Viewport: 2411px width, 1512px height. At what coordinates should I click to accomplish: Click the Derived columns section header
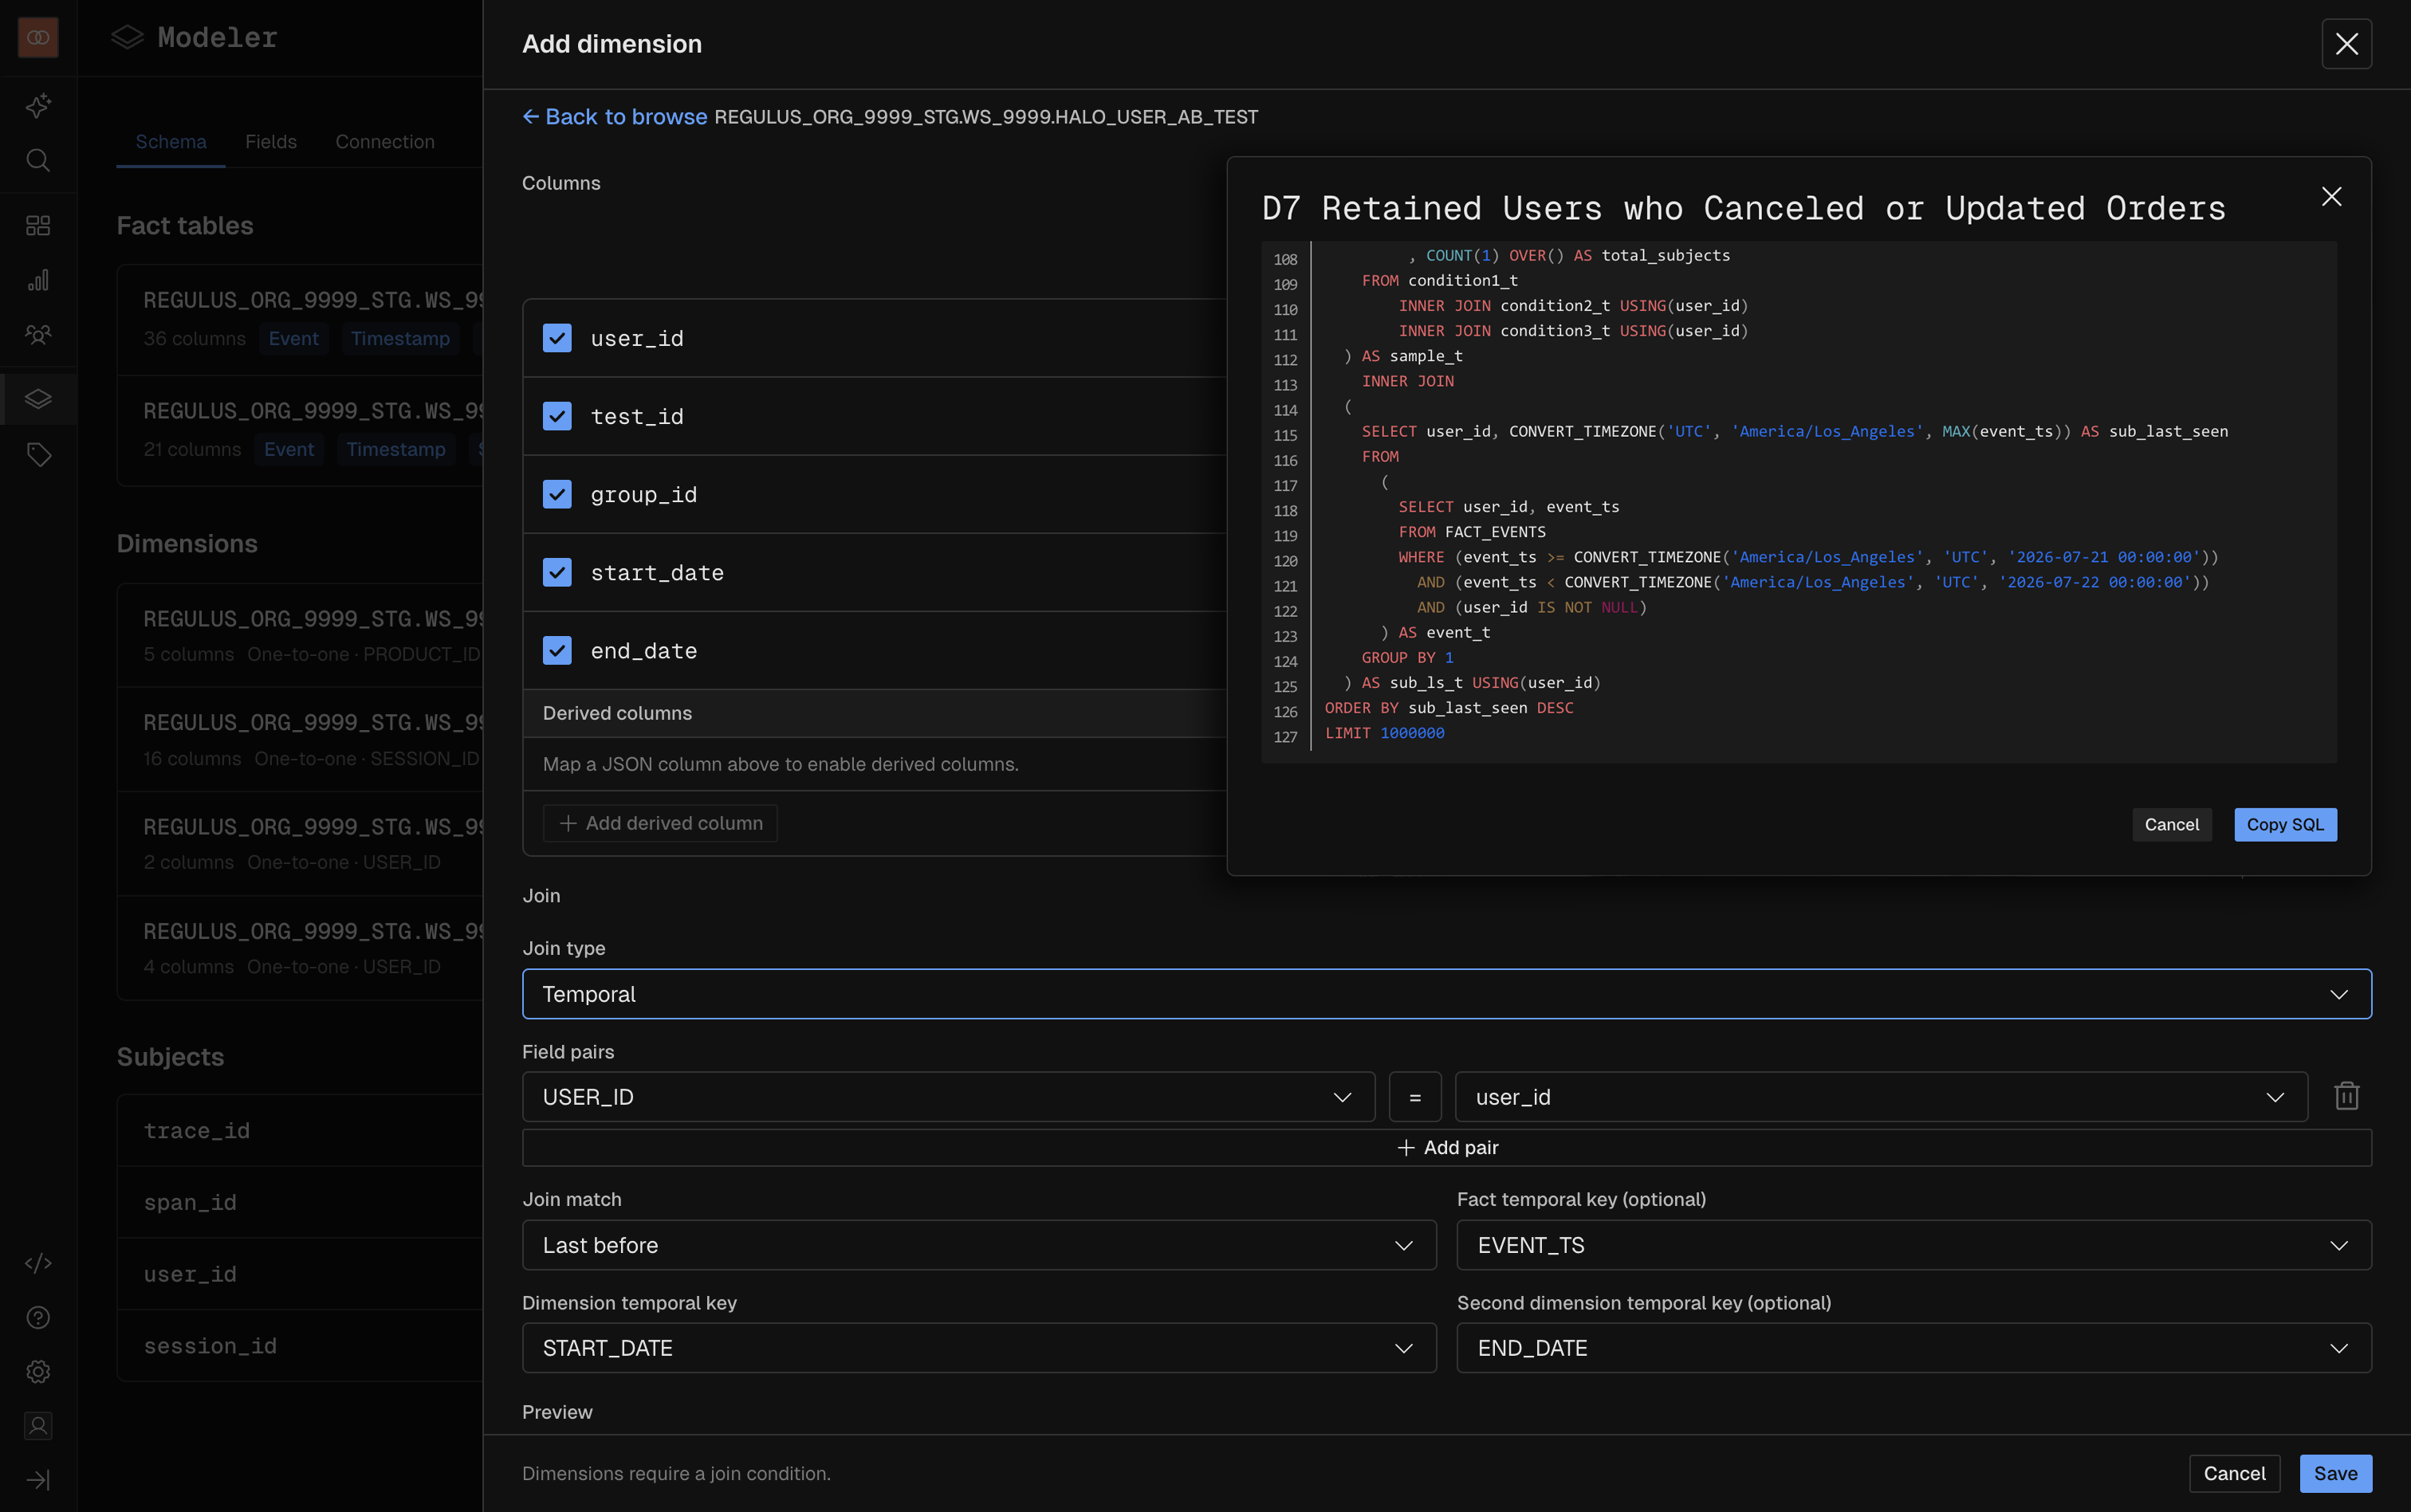pos(874,713)
